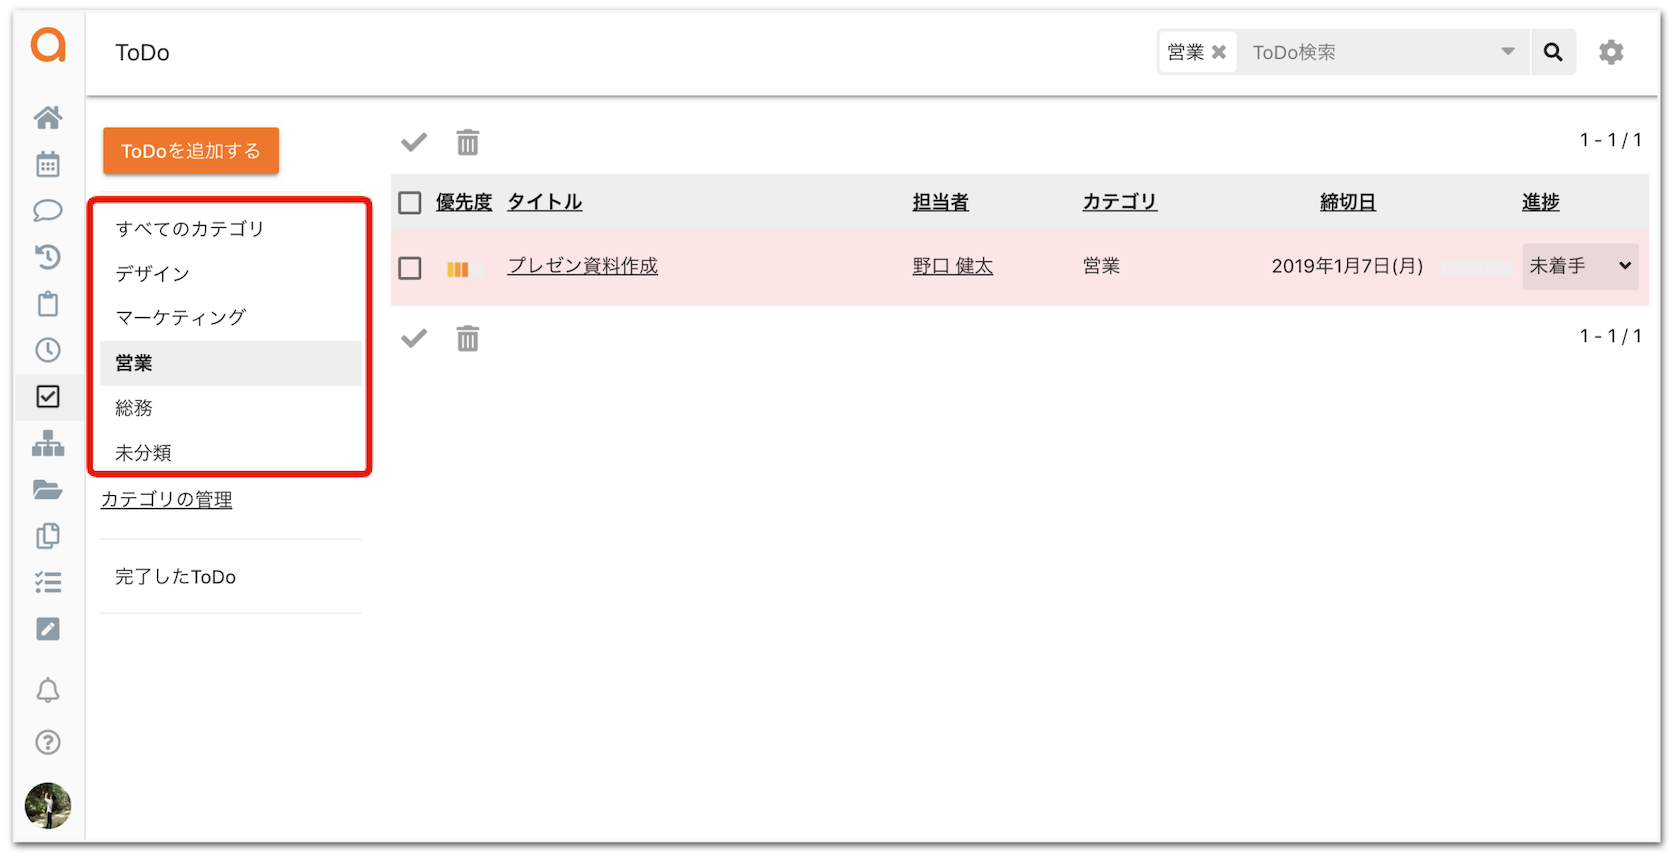Viewport: 1676px width, 858px height.
Task: Open the copy documents sidebar icon
Action: (48, 536)
